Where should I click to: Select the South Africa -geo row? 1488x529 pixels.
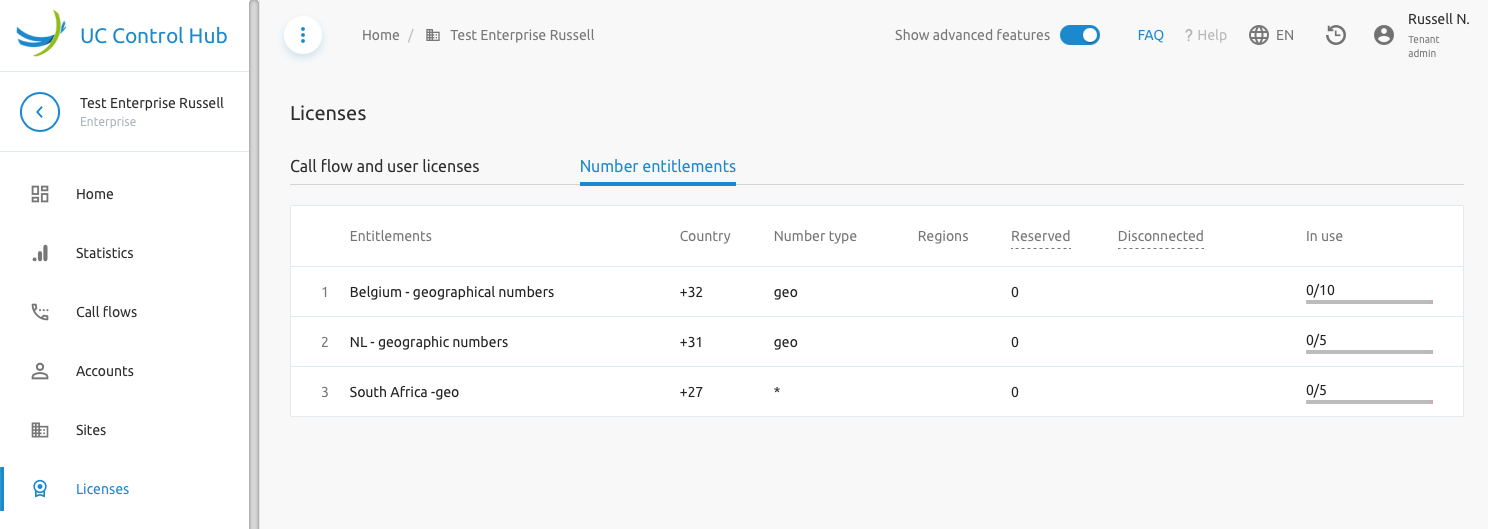click(876, 392)
